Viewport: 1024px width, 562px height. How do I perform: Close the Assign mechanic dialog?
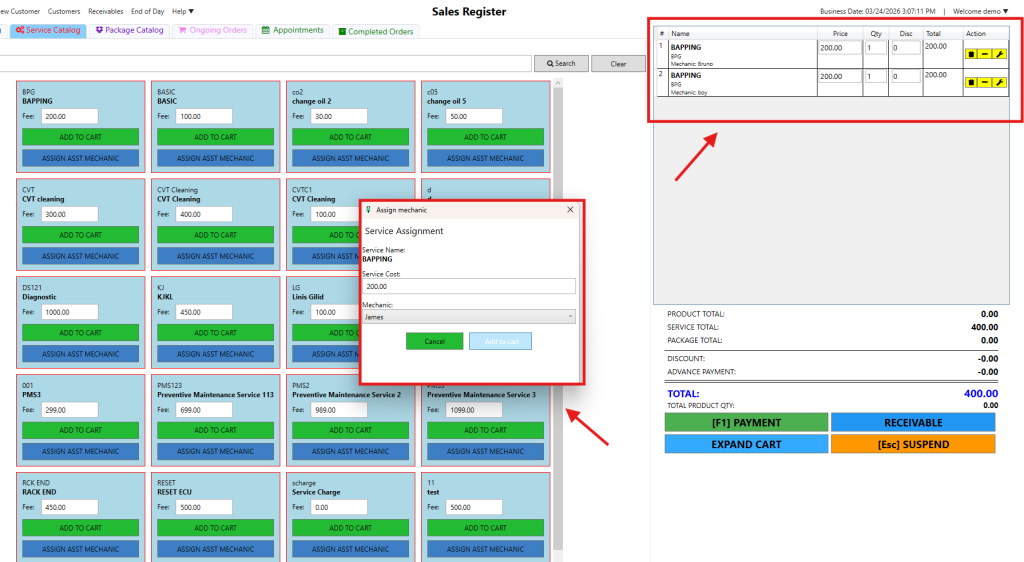[x=571, y=210]
